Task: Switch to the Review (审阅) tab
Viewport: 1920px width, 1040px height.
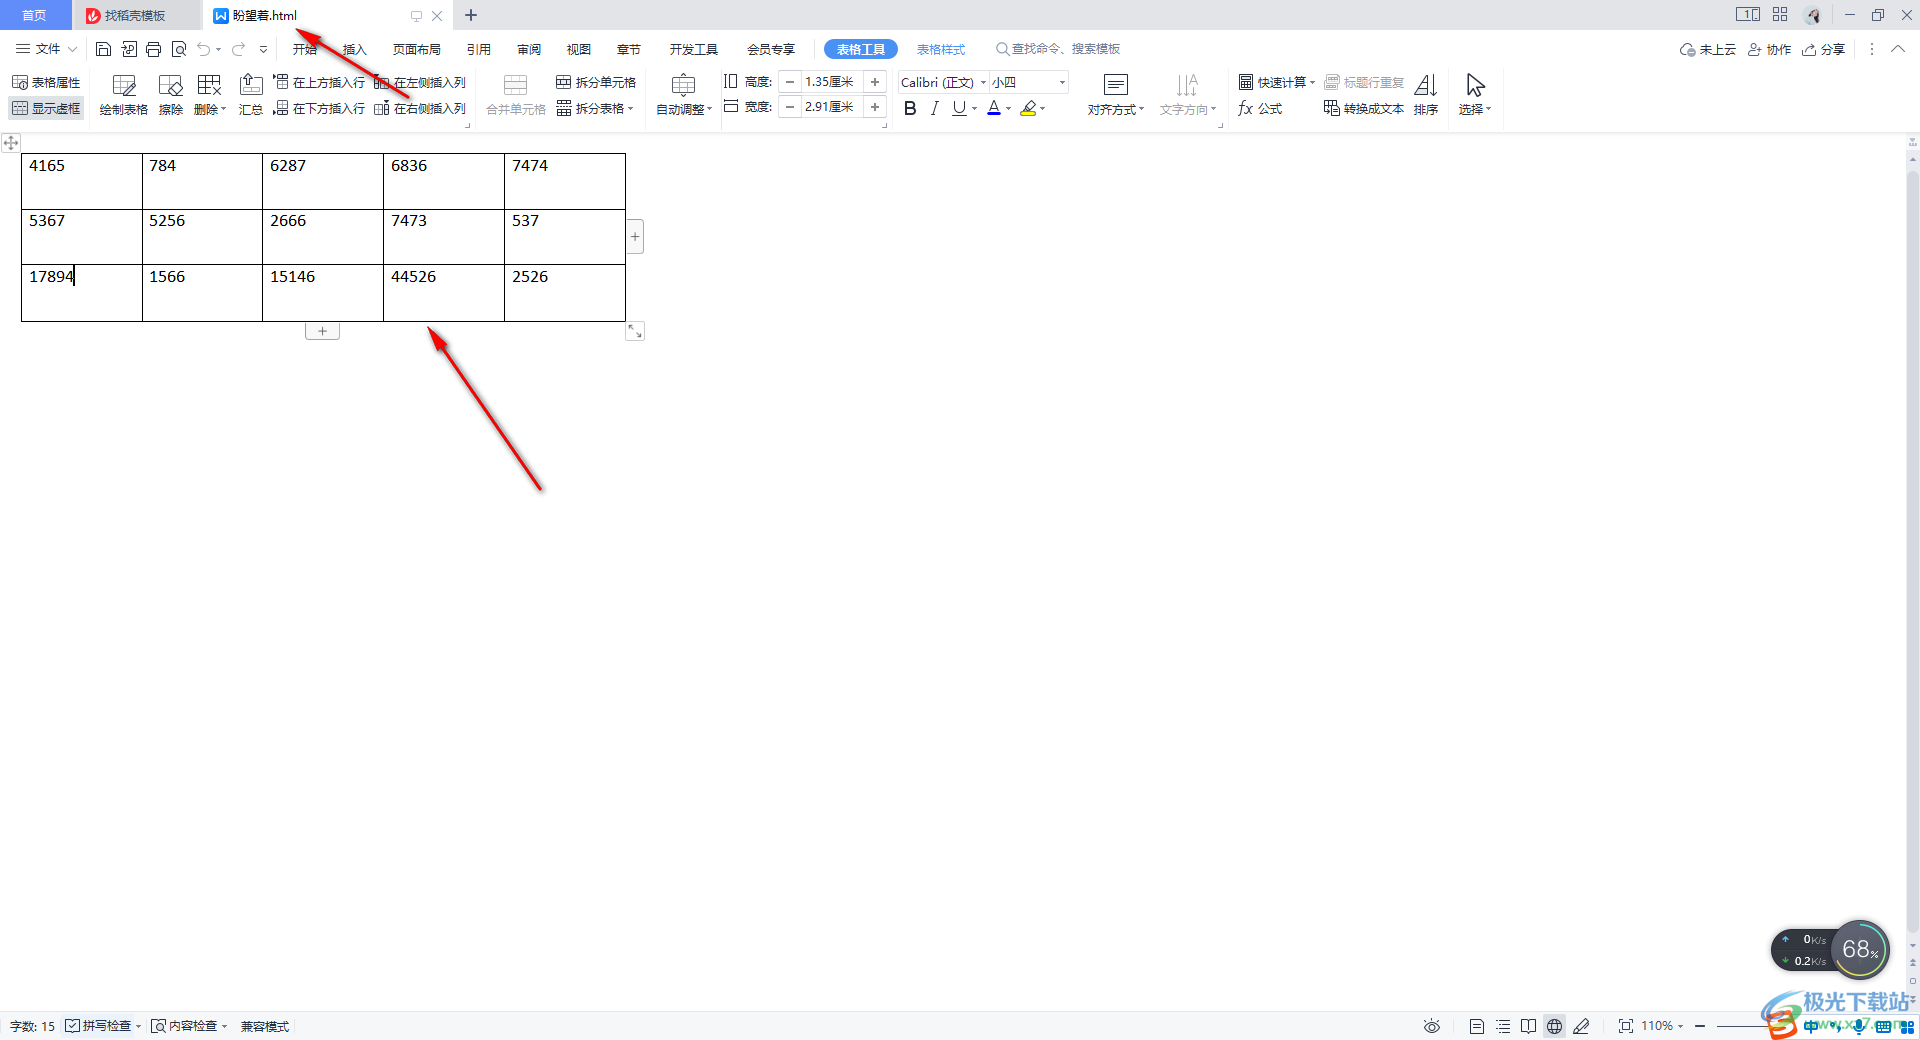Action: click(x=529, y=49)
